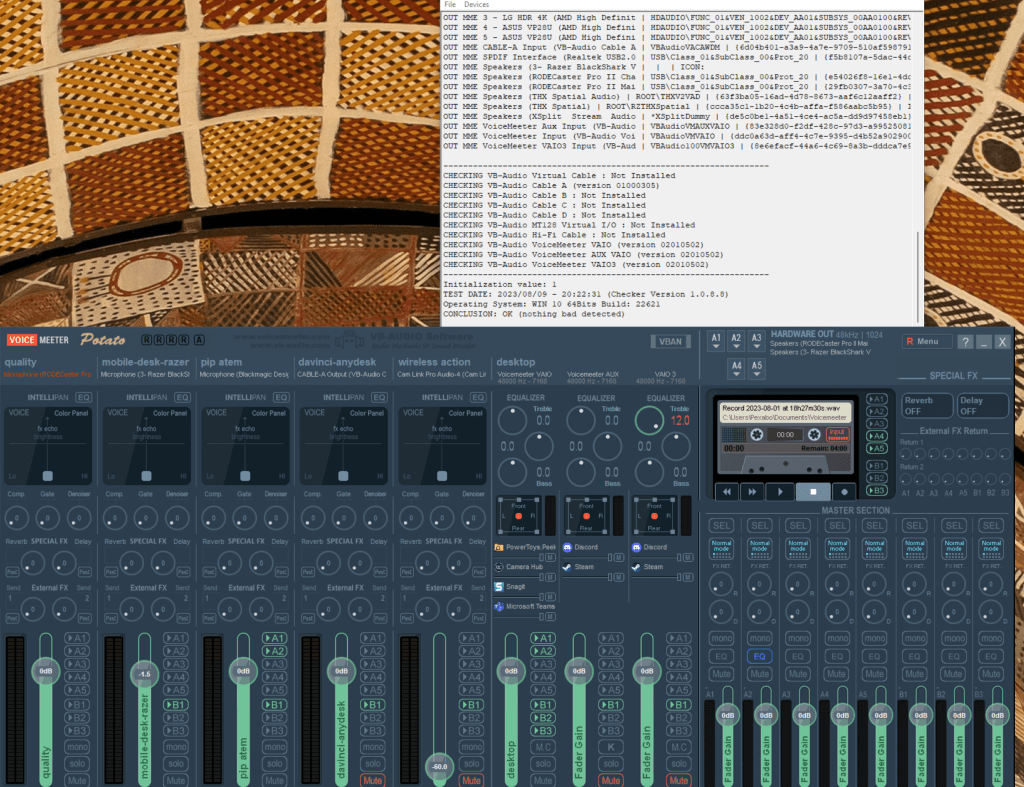Click the Camera Hub app icon
The height and width of the screenshot is (787, 1024).
[499, 567]
